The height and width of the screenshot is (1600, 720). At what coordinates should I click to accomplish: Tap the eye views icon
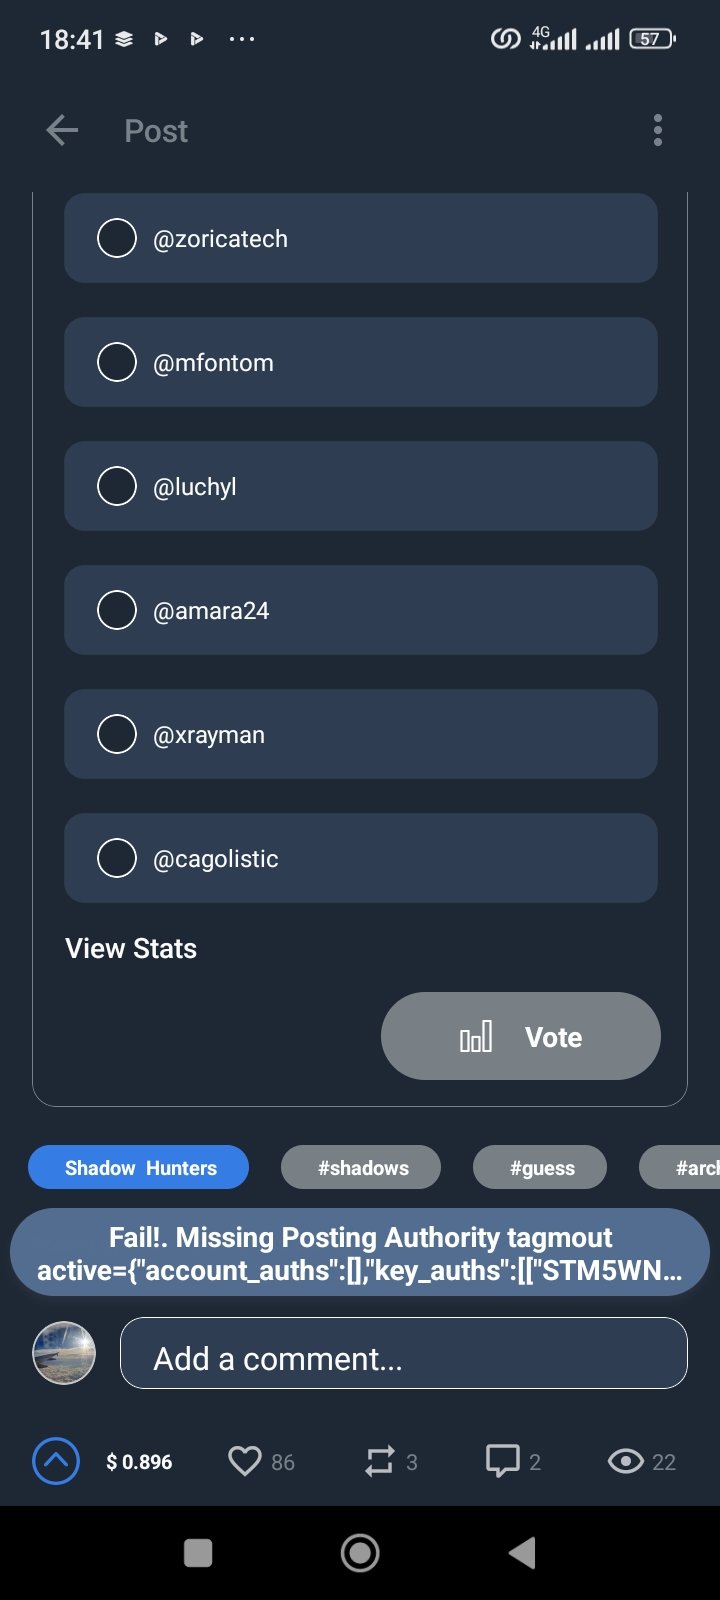pyautogui.click(x=626, y=1461)
